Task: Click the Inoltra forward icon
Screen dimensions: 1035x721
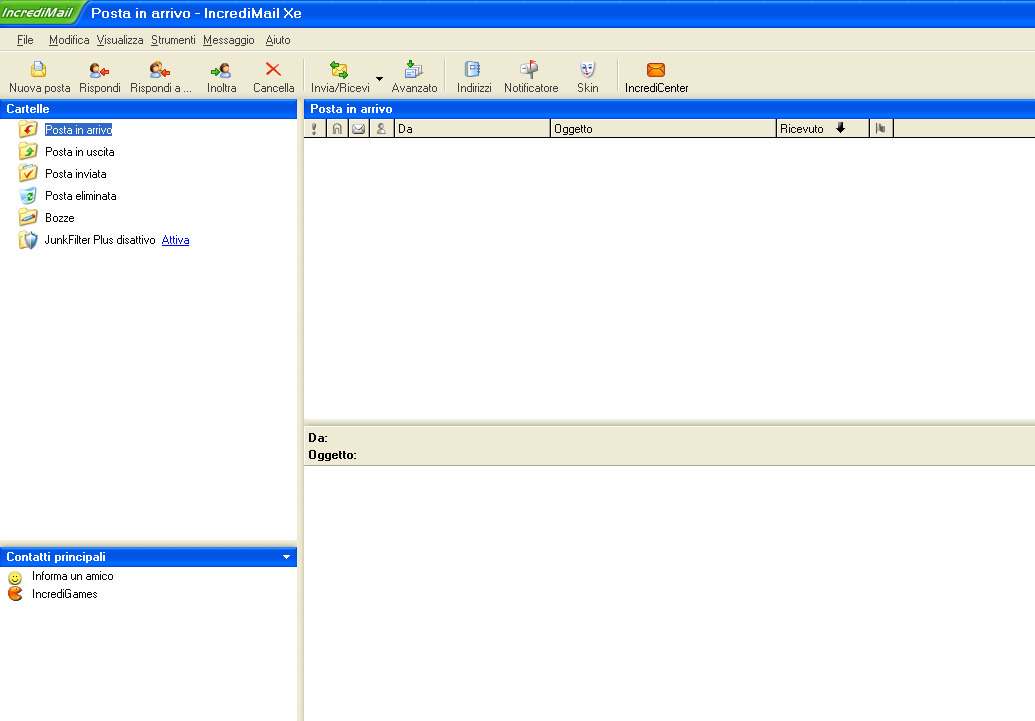Action: pos(221,69)
